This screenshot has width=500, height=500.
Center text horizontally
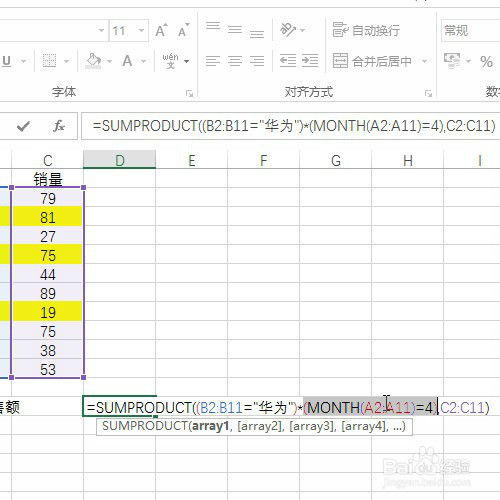click(x=235, y=61)
